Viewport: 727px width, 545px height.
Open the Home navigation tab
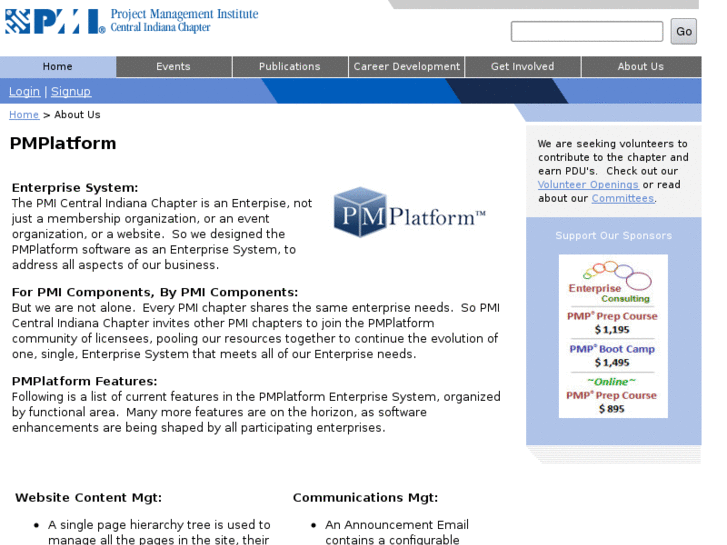point(57,66)
